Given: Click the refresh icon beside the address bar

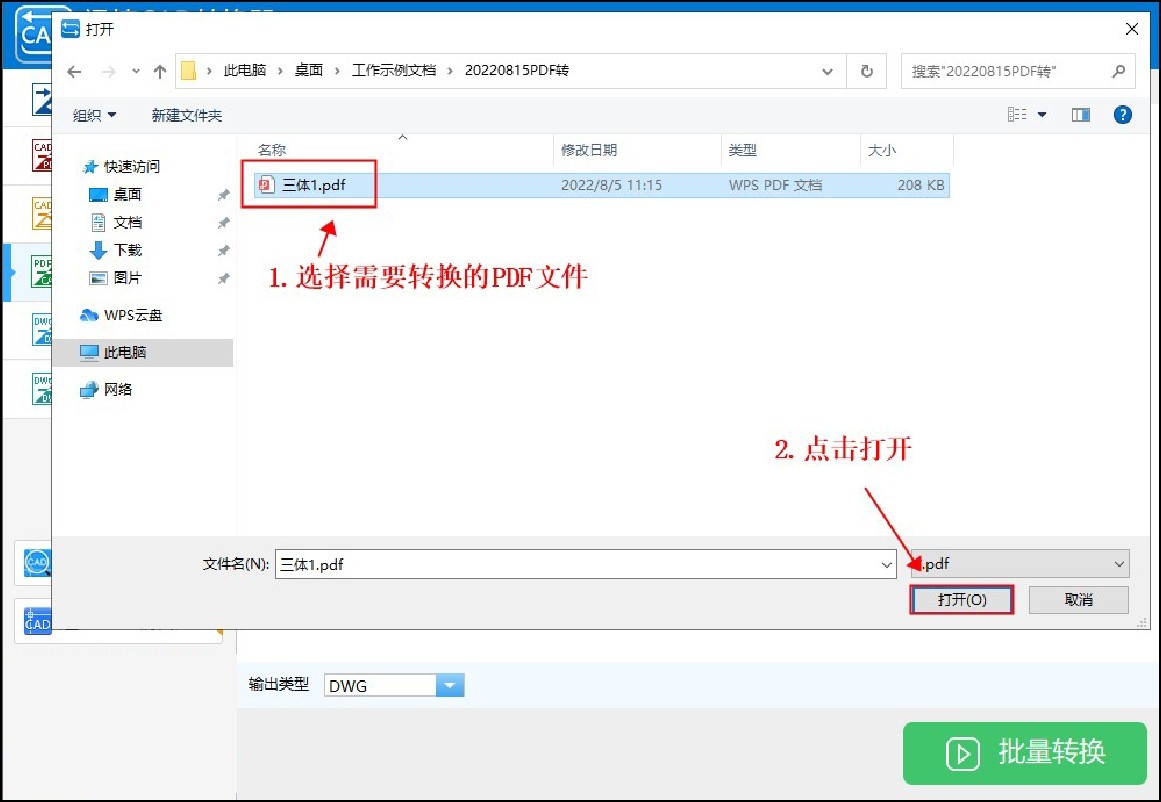Looking at the screenshot, I should (x=866, y=70).
